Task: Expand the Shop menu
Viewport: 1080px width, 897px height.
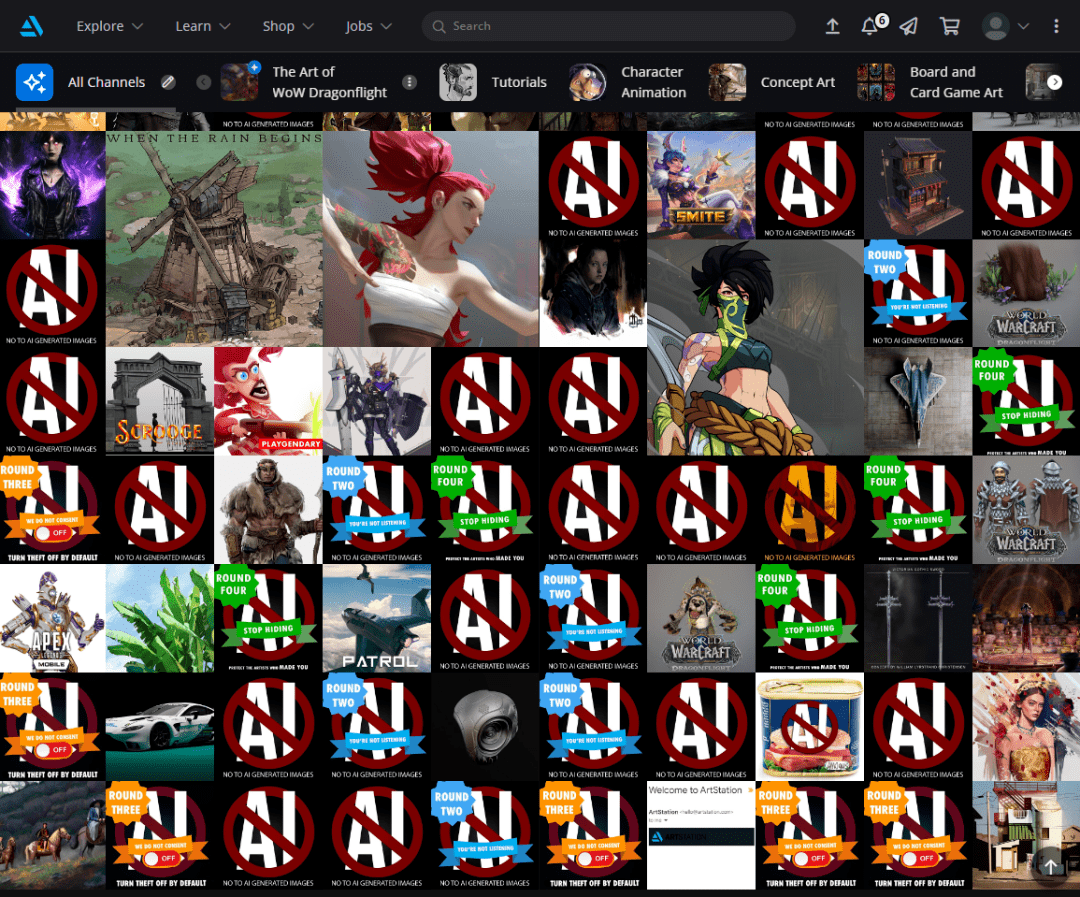Action: [288, 26]
